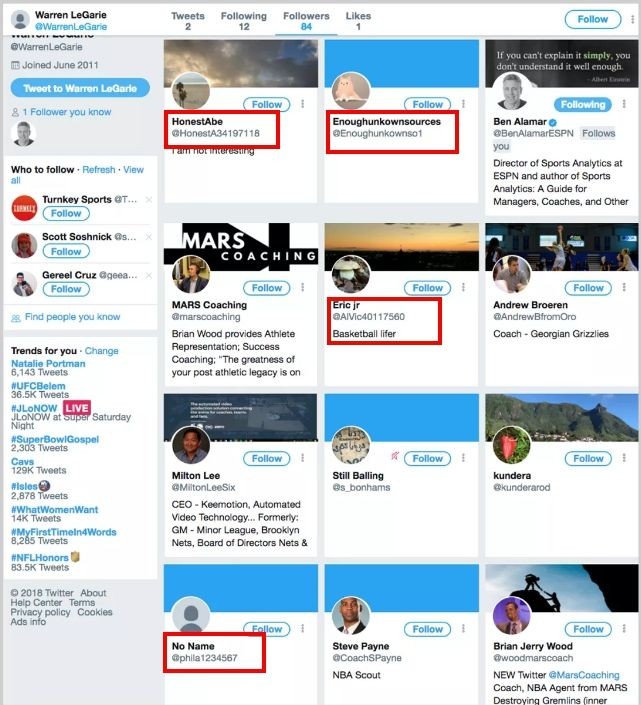Screen dimensions: 641x705
Task: Open three-dot menu on Milton Lee card
Action: (303, 458)
